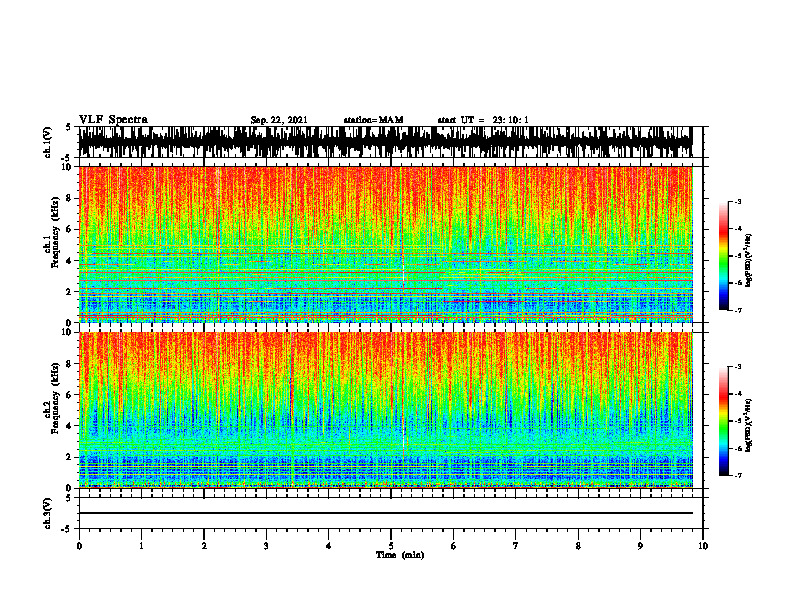Click the "Time (min)" axis label
The width and height of the screenshot is (792, 612).
tap(400, 555)
